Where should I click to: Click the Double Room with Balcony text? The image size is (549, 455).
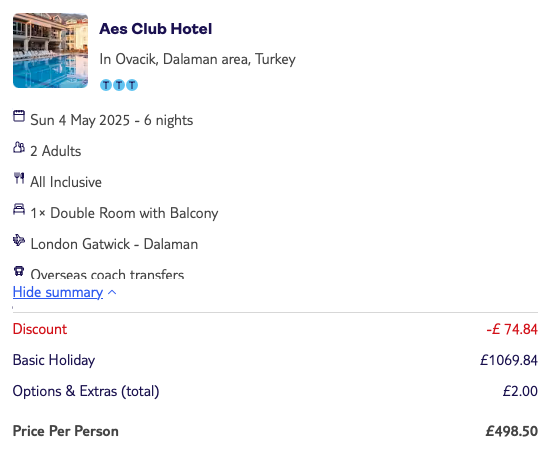pos(134,213)
